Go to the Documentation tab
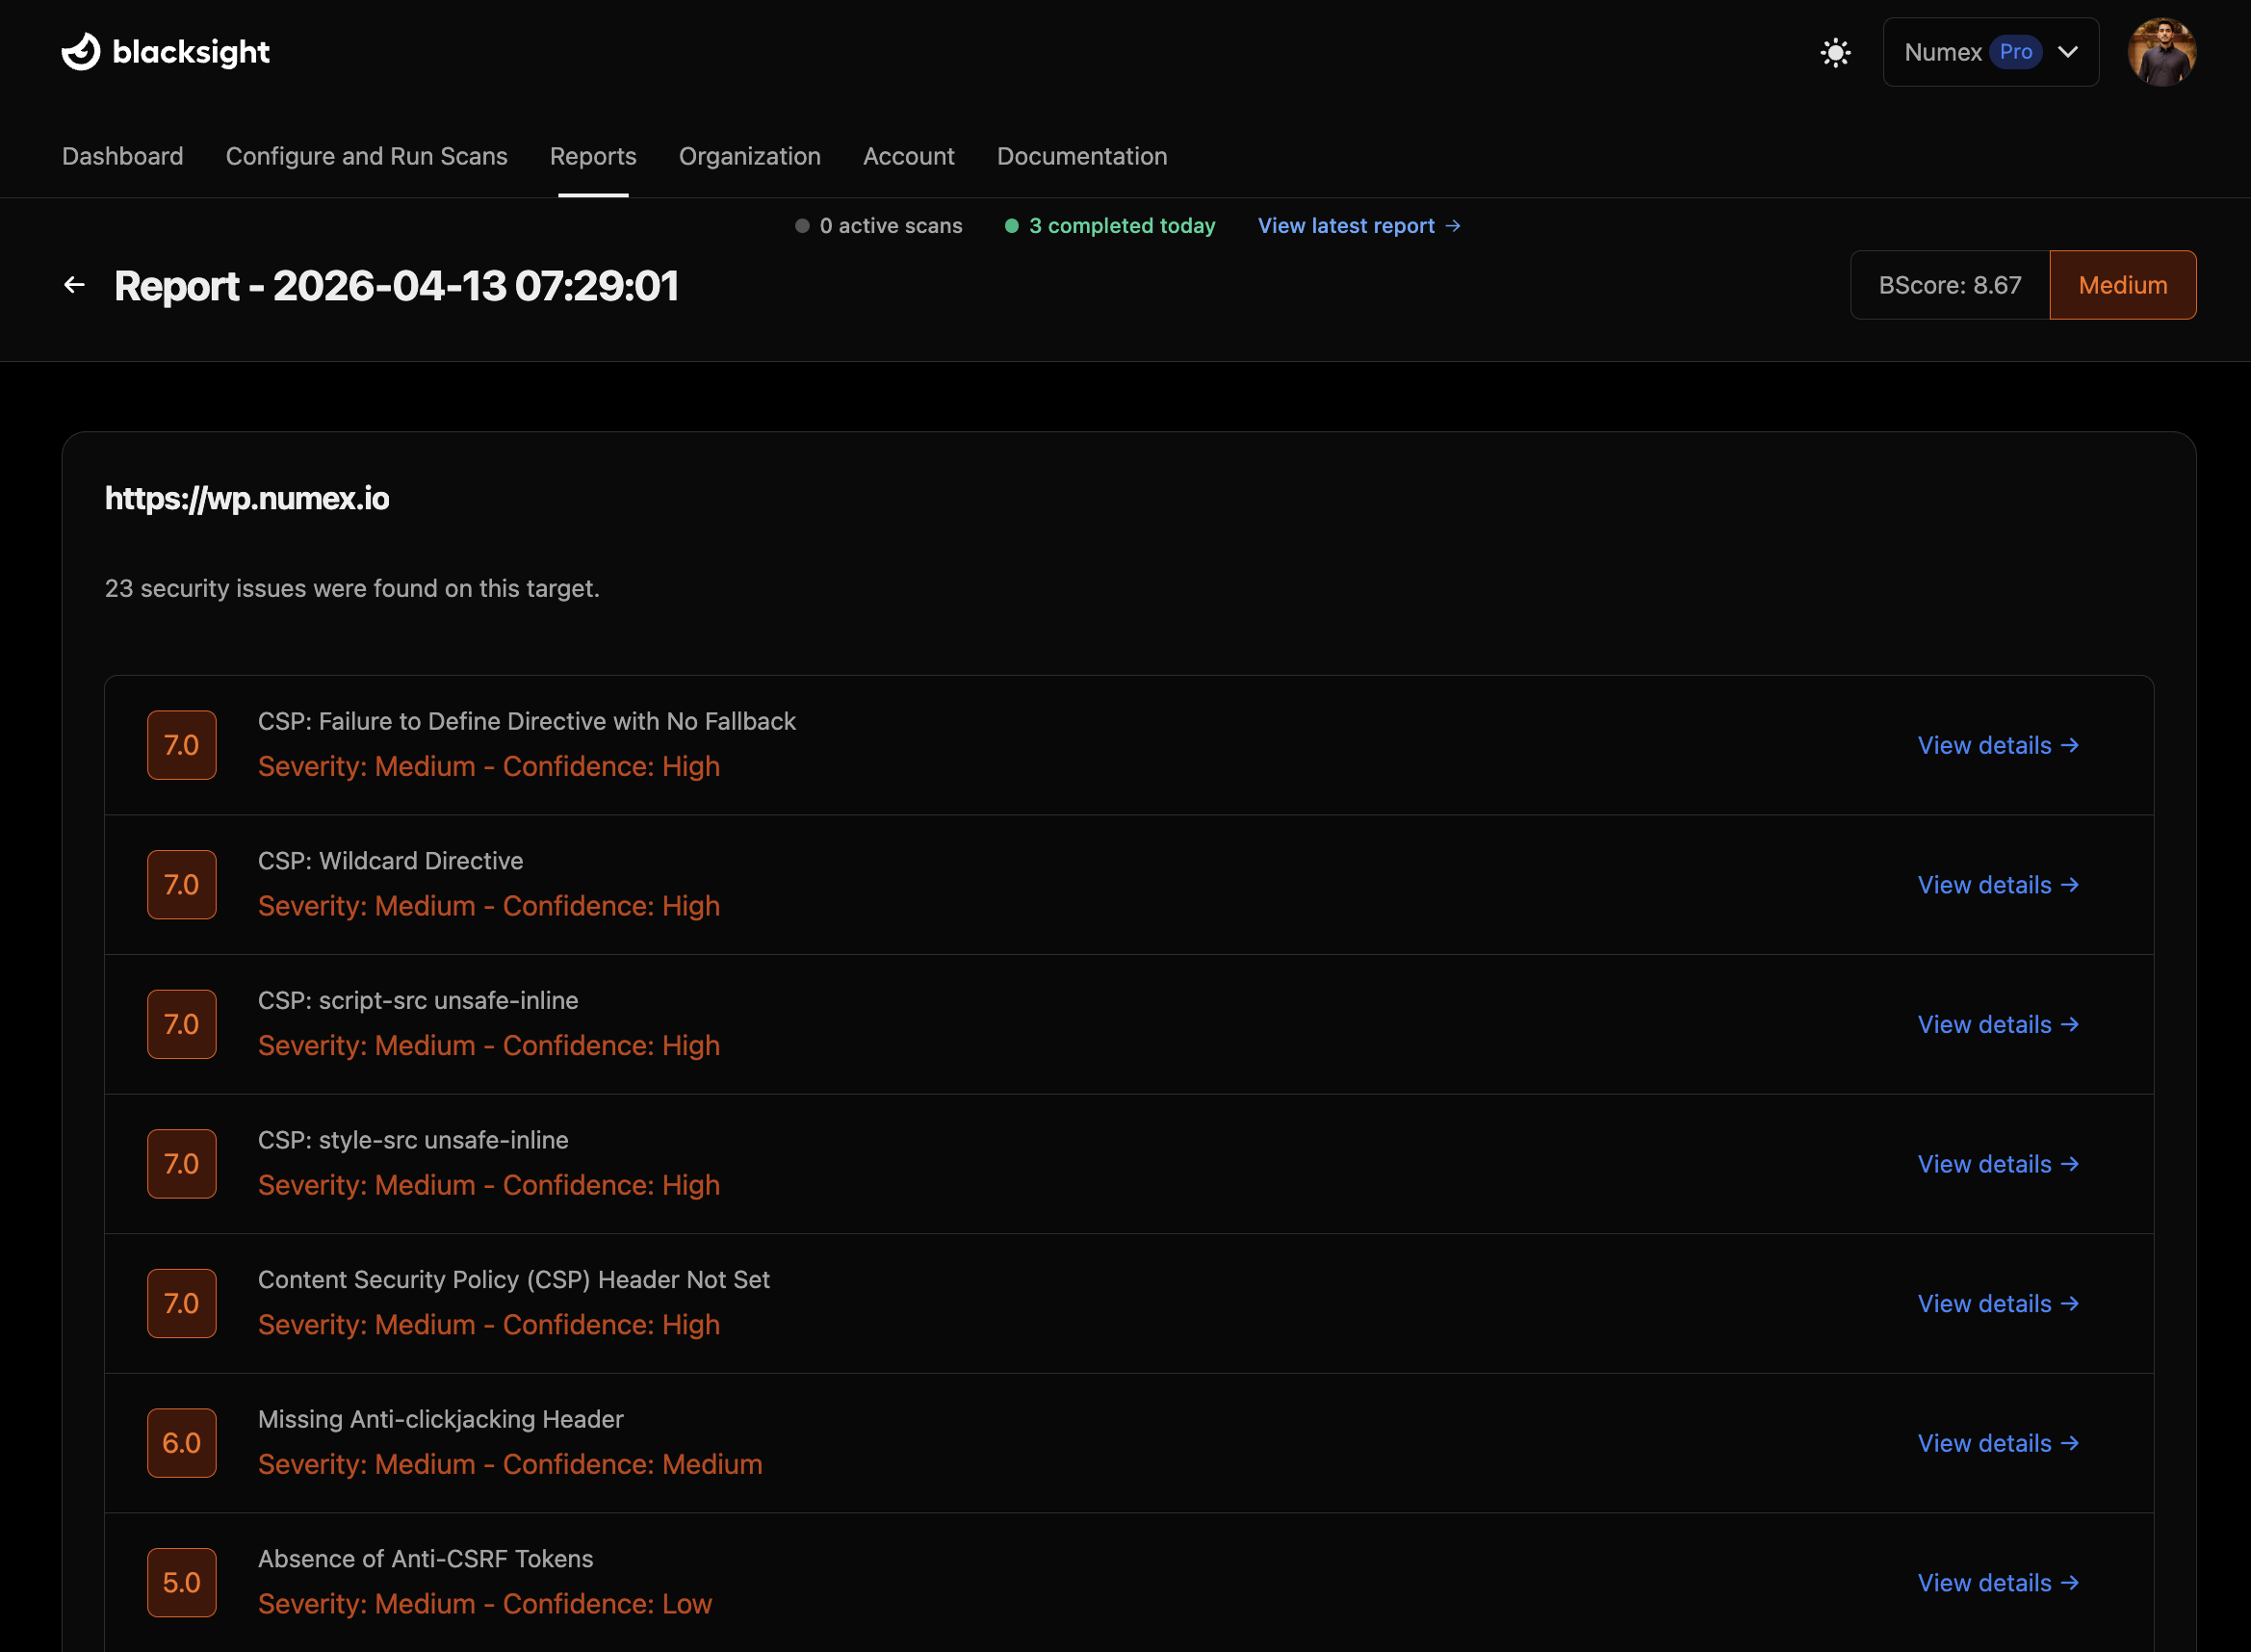 coord(1081,156)
